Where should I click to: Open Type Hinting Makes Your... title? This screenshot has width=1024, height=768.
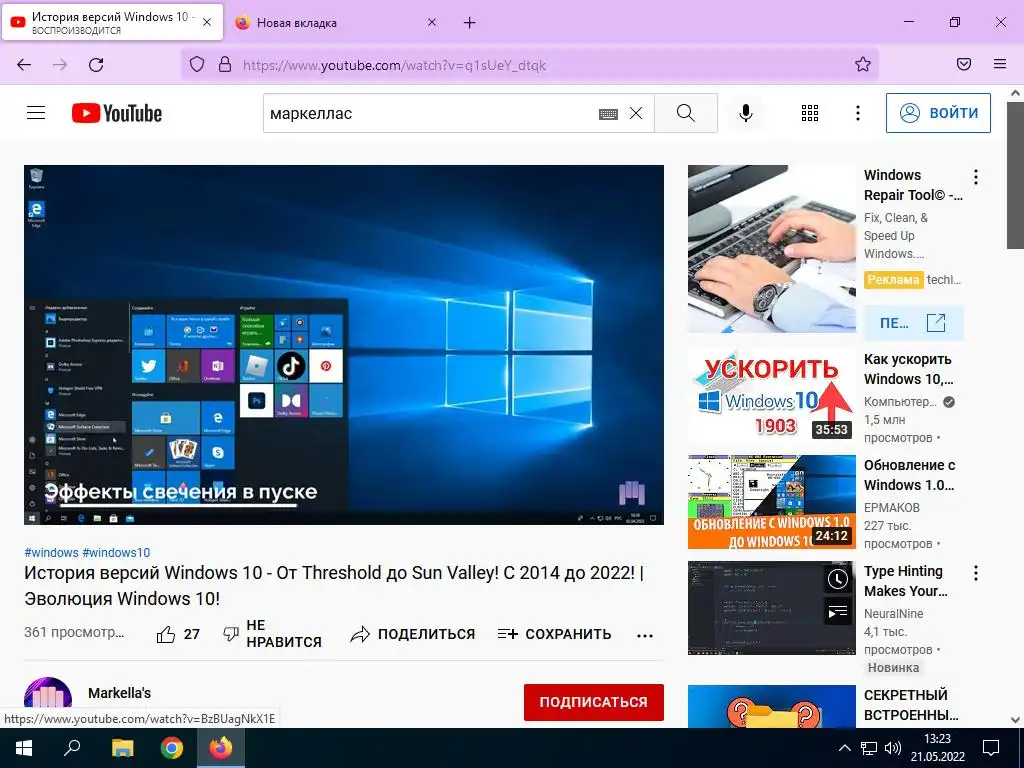point(905,581)
